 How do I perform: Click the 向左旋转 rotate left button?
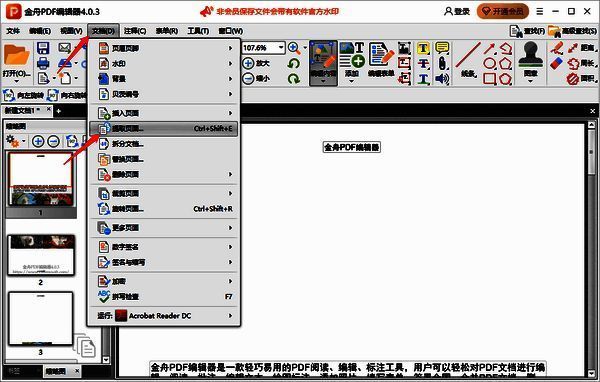tap(24, 95)
